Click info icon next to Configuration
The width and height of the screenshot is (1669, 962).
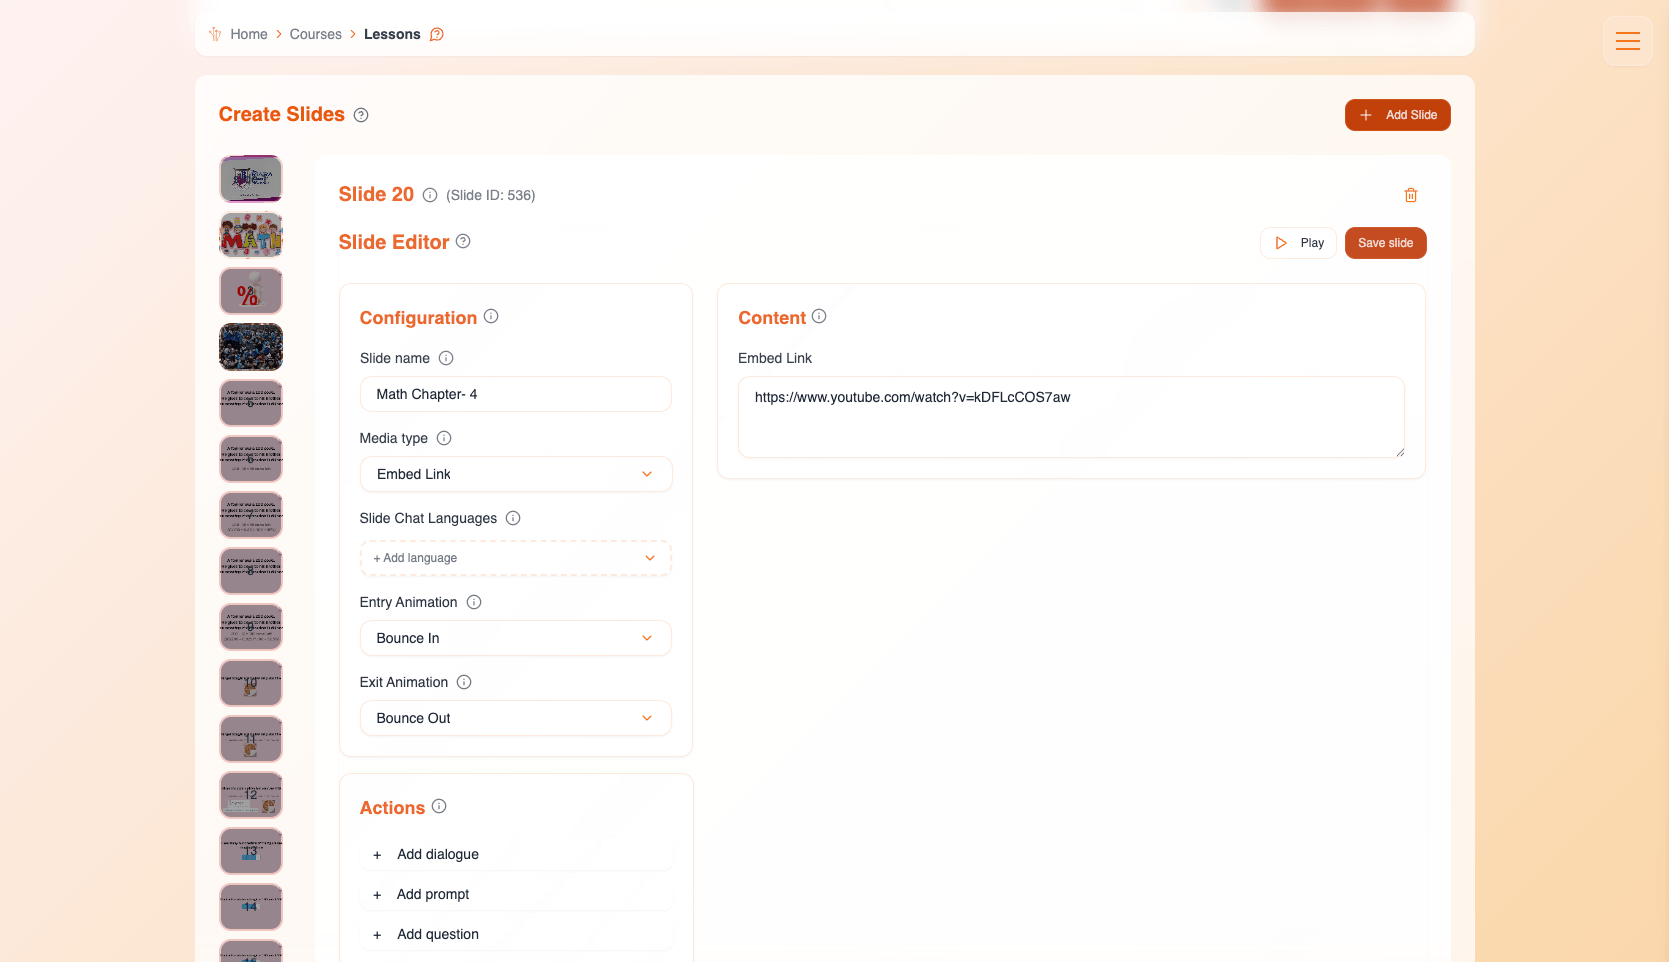tap(491, 316)
